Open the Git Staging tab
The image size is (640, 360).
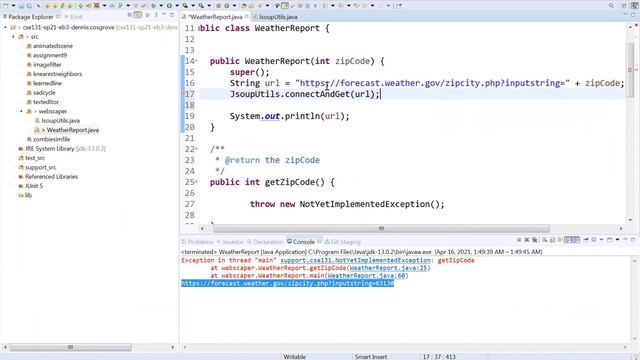[x=343, y=242]
